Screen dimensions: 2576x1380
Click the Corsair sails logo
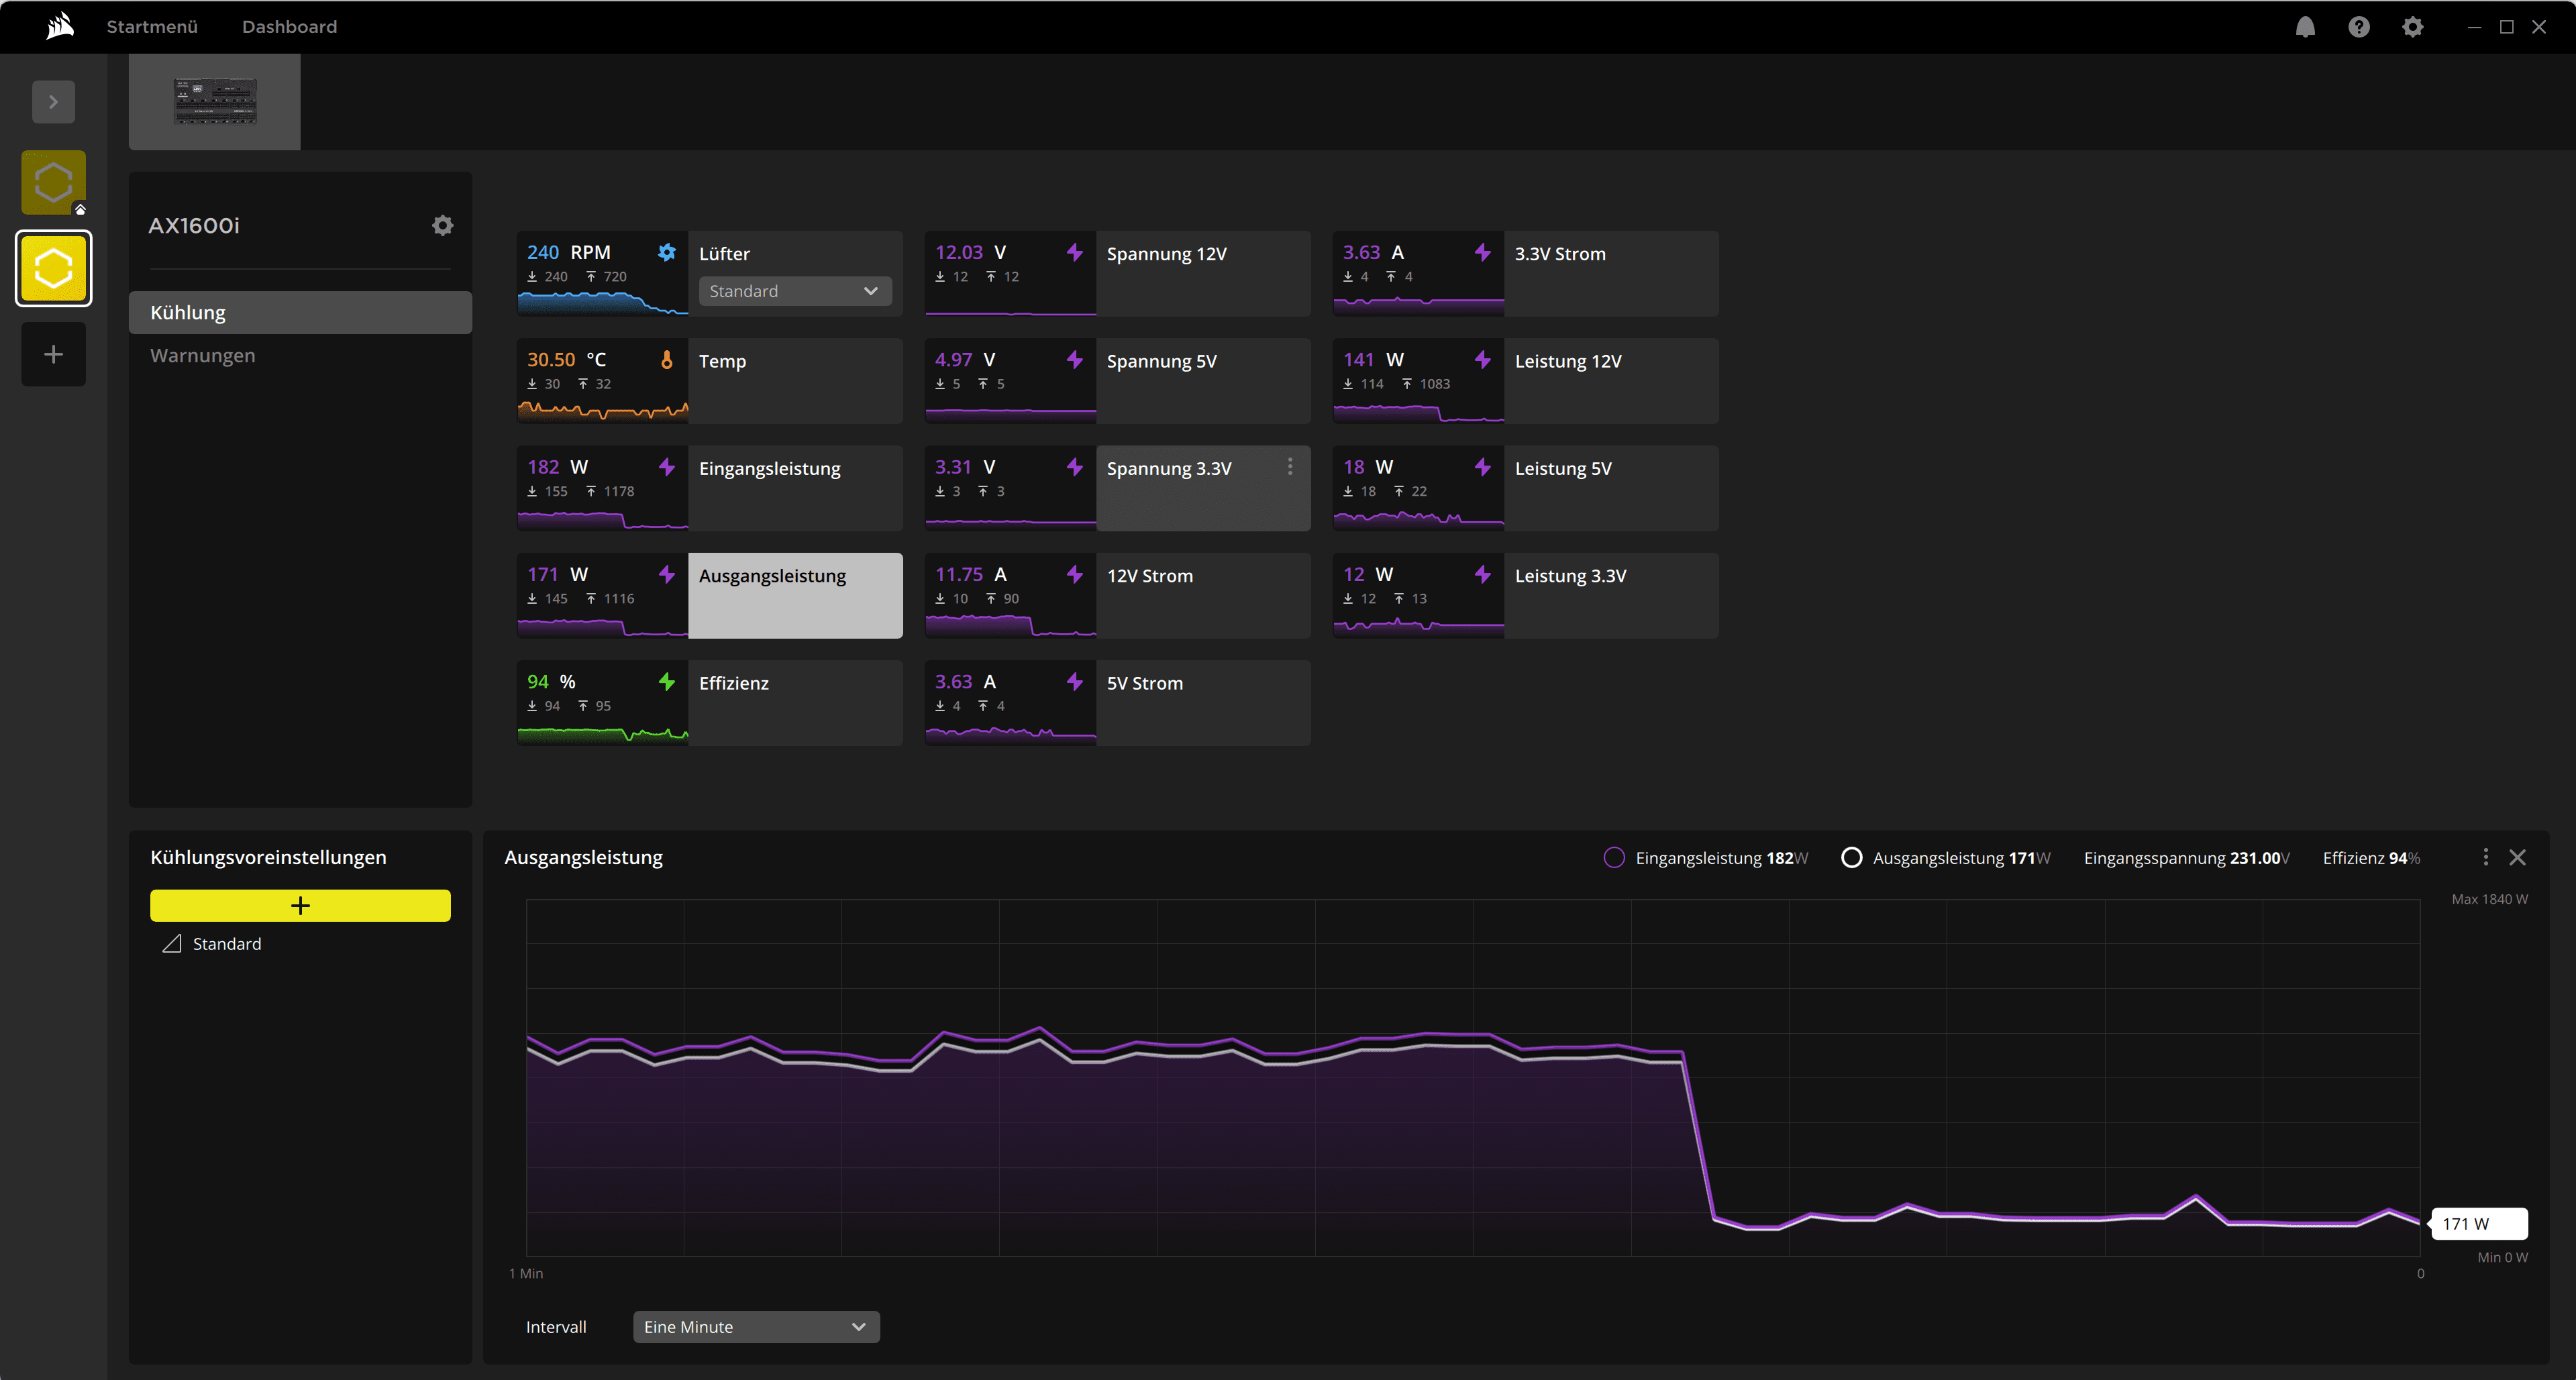point(60,26)
